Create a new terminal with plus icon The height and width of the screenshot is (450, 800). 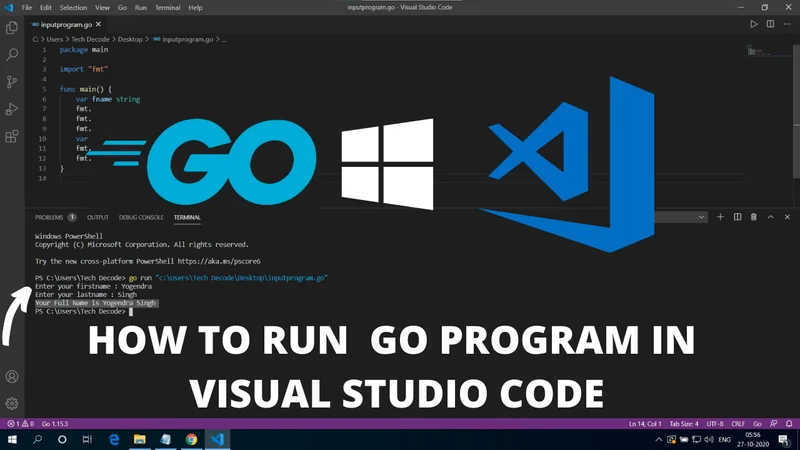pos(720,217)
